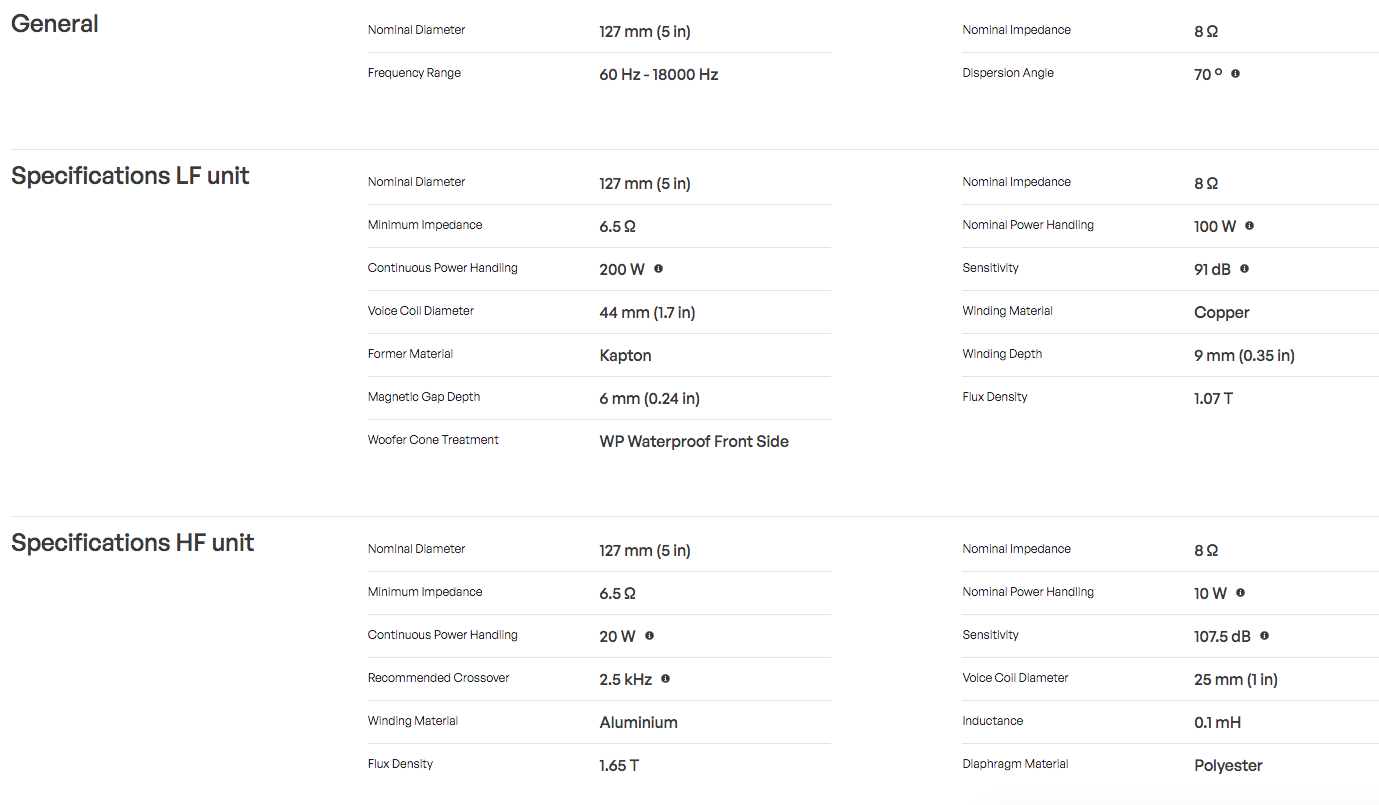Select the Kapton former material value
Image resolution: width=1379 pixels, height=805 pixels.
pos(626,356)
